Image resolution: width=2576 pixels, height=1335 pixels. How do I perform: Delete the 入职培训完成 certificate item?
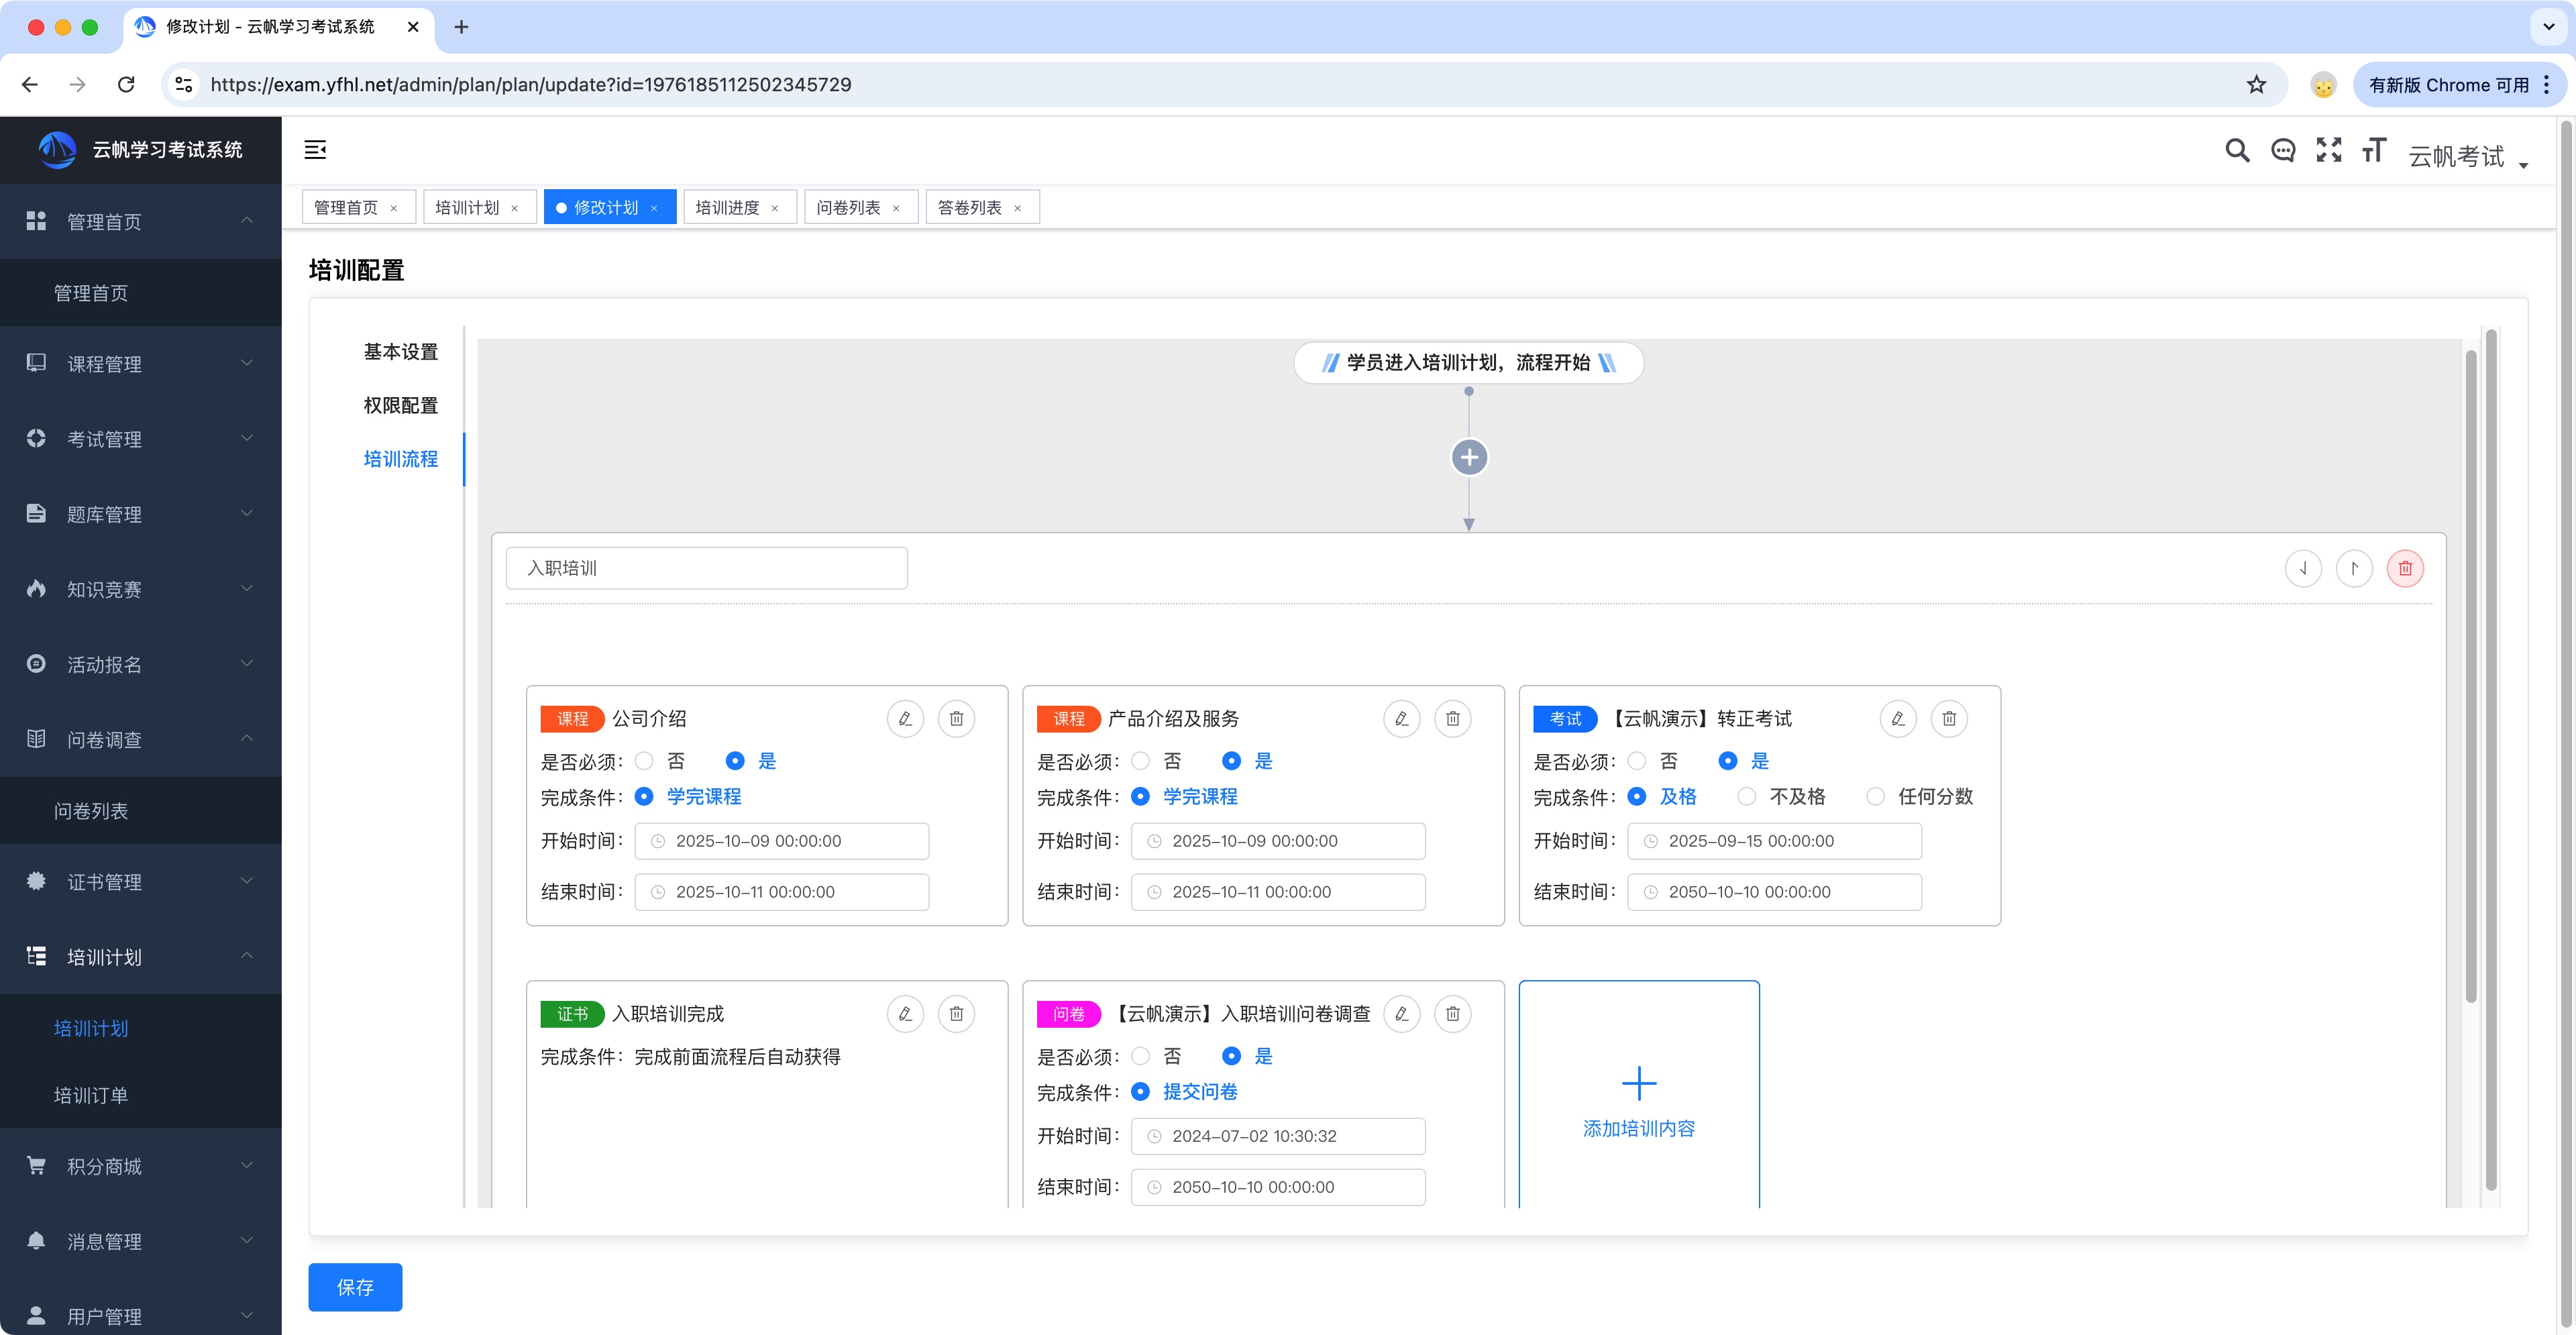point(956,1013)
